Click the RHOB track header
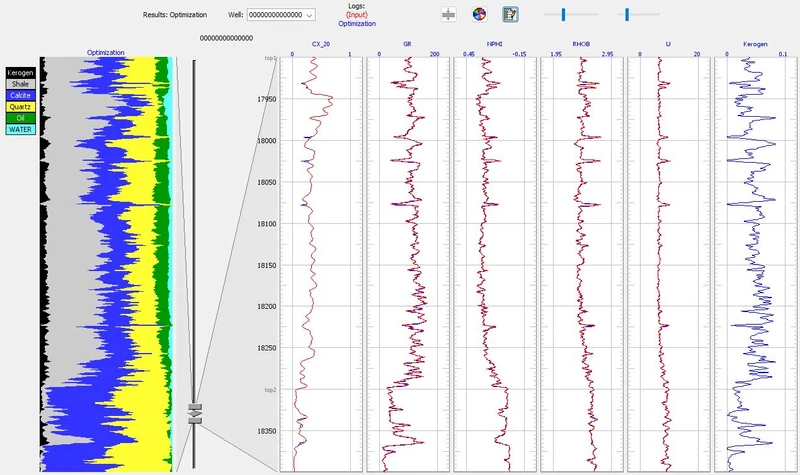800x475 pixels. pyautogui.click(x=581, y=44)
